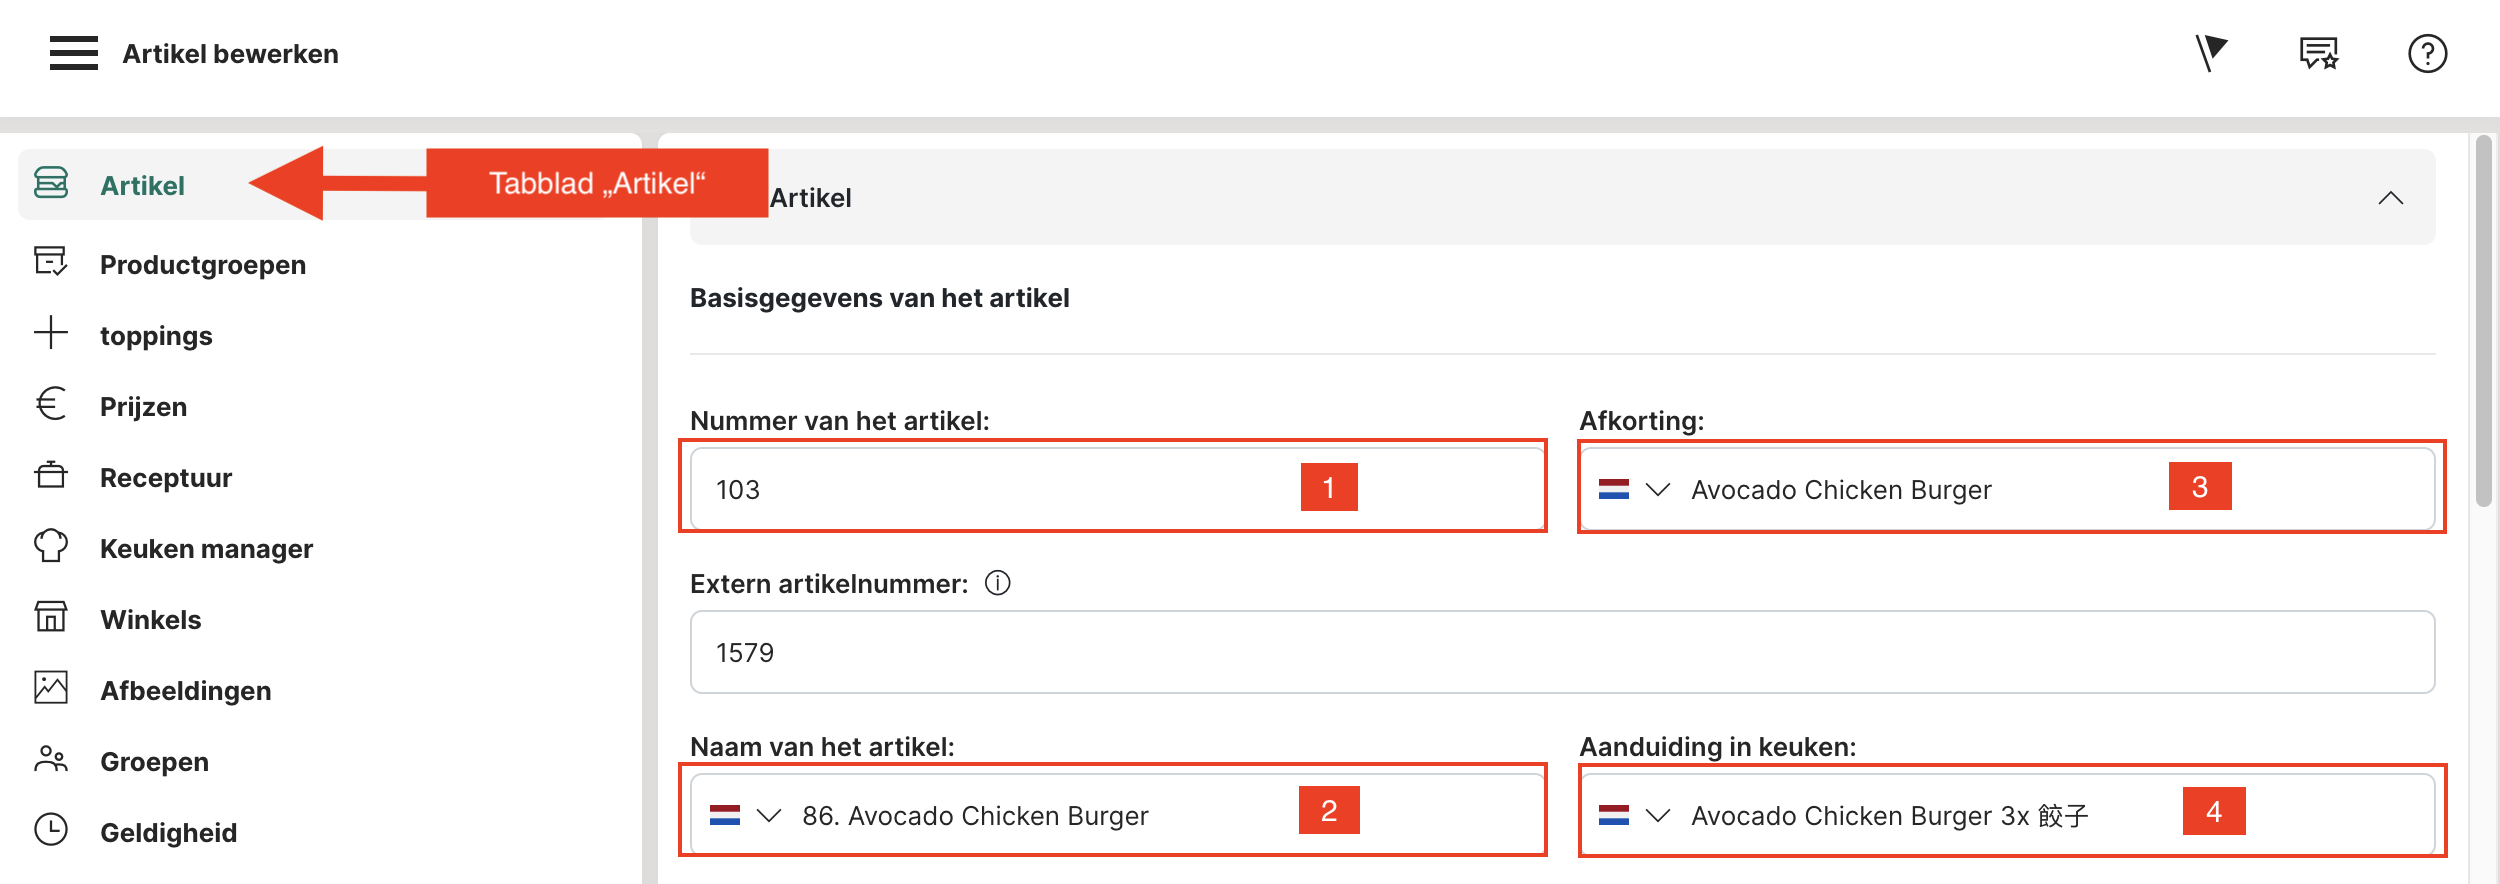
Task: Open language dropdown in Aanduiding in keuken
Action: click(1657, 816)
